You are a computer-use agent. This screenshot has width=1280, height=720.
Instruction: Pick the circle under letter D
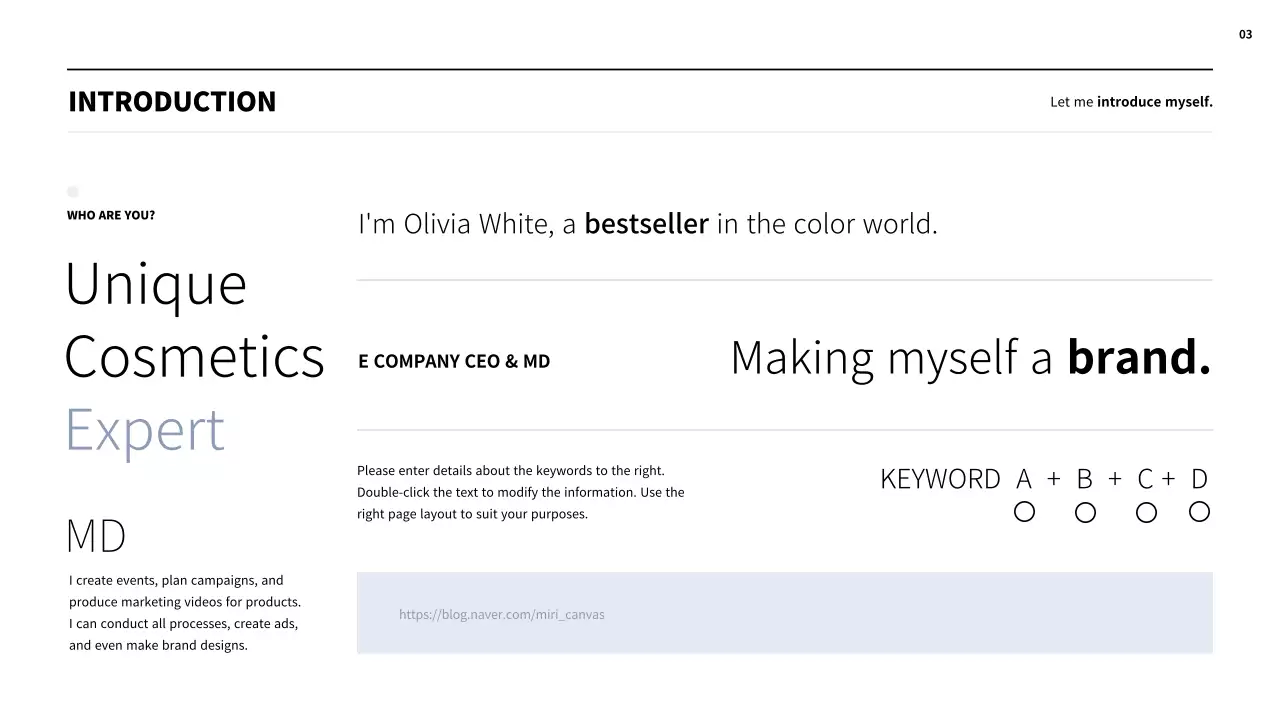click(1199, 512)
